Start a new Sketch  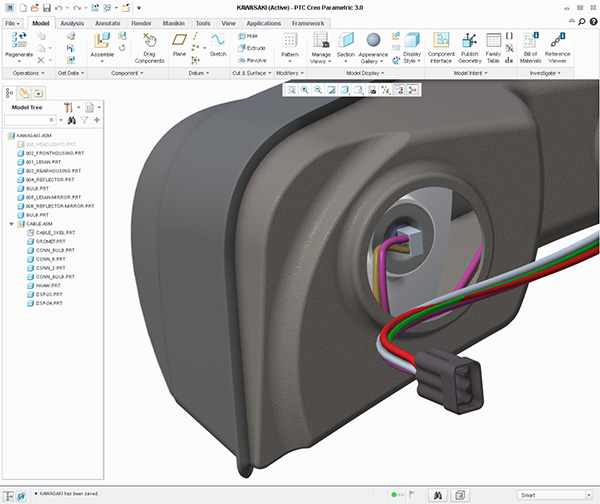(x=217, y=41)
